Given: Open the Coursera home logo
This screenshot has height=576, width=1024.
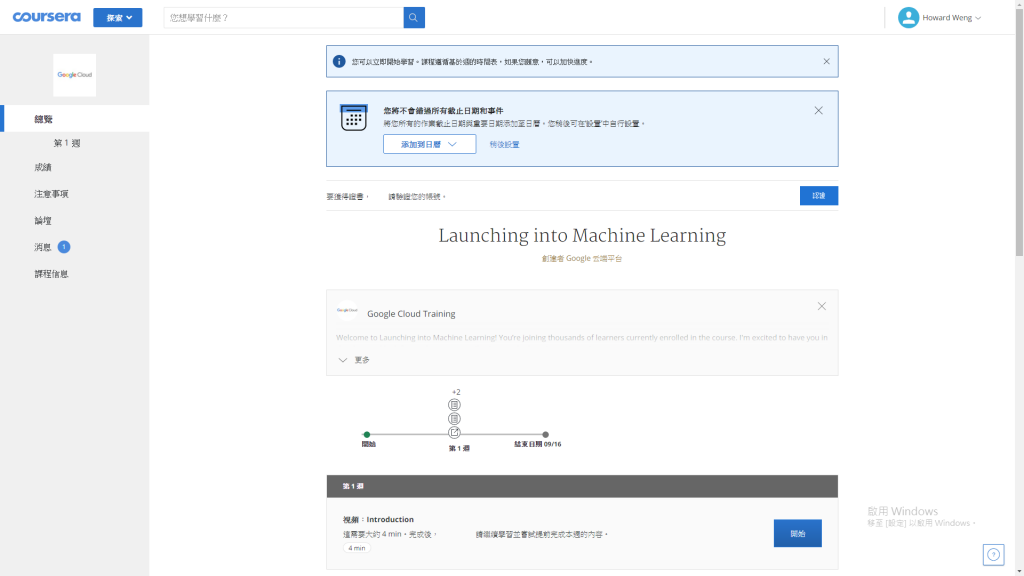Looking at the screenshot, I should [46, 17].
